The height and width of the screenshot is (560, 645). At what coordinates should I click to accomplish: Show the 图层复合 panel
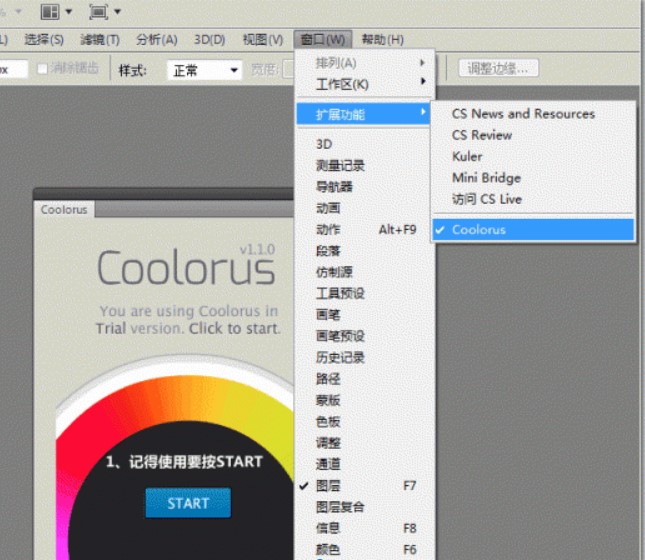[365, 507]
